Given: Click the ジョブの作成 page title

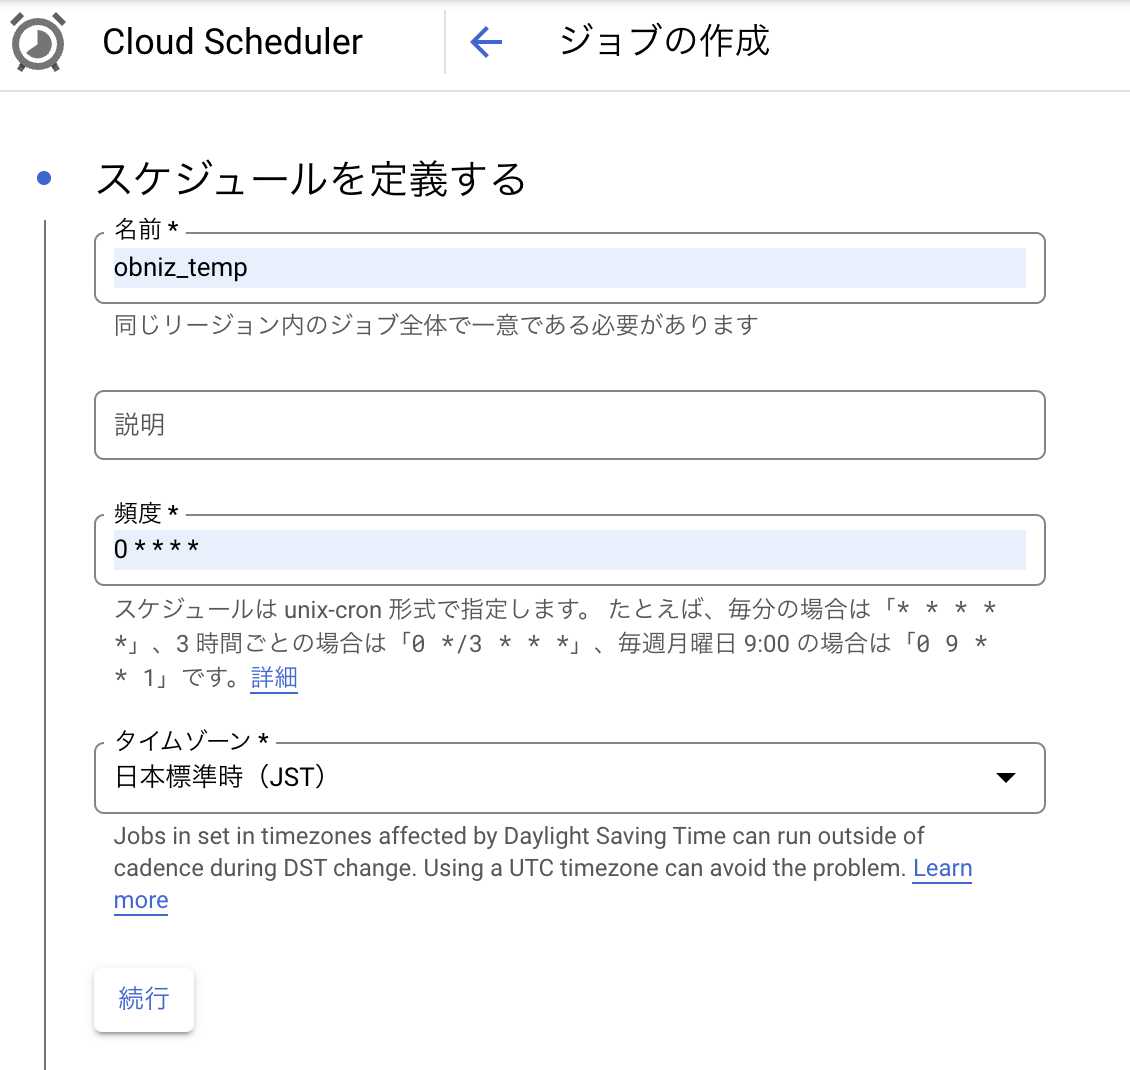Looking at the screenshot, I should [x=664, y=42].
